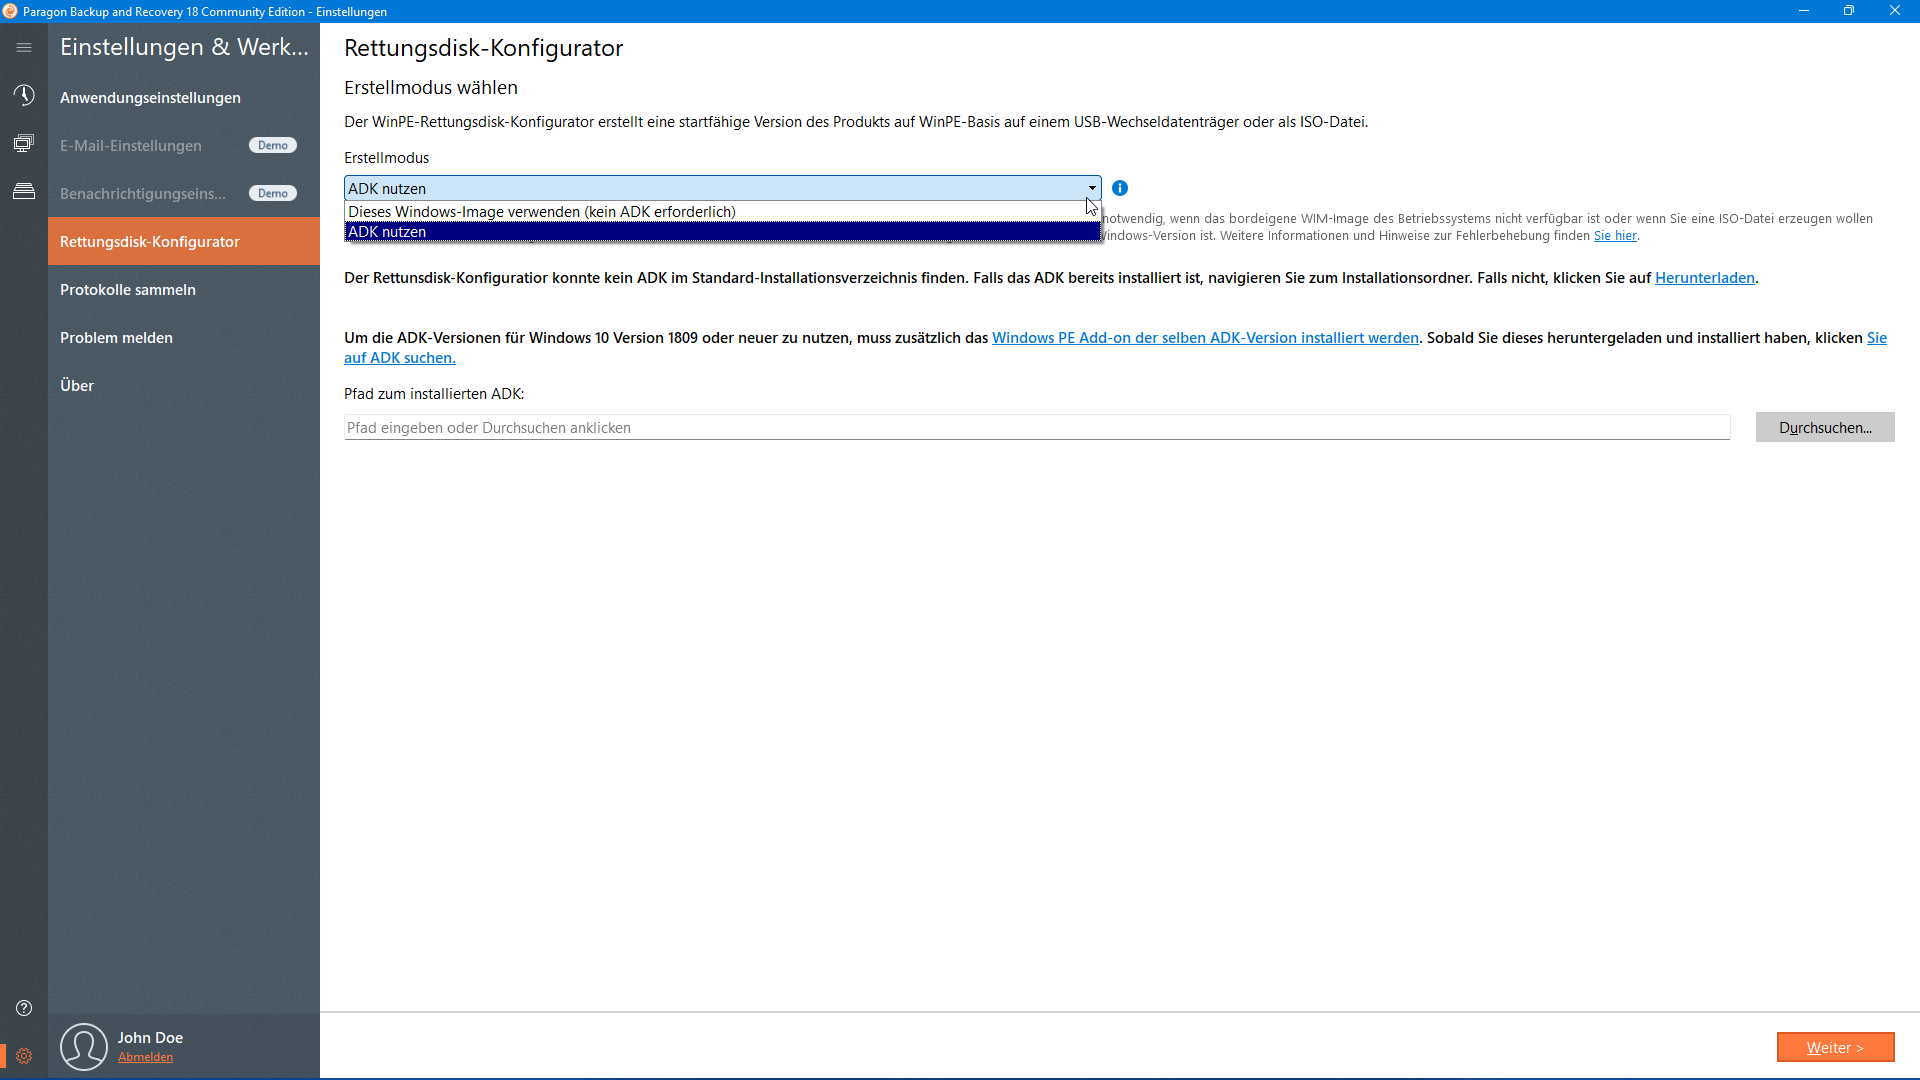Click the John Doe user avatar
Screen dimensions: 1920x1080
click(84, 1046)
